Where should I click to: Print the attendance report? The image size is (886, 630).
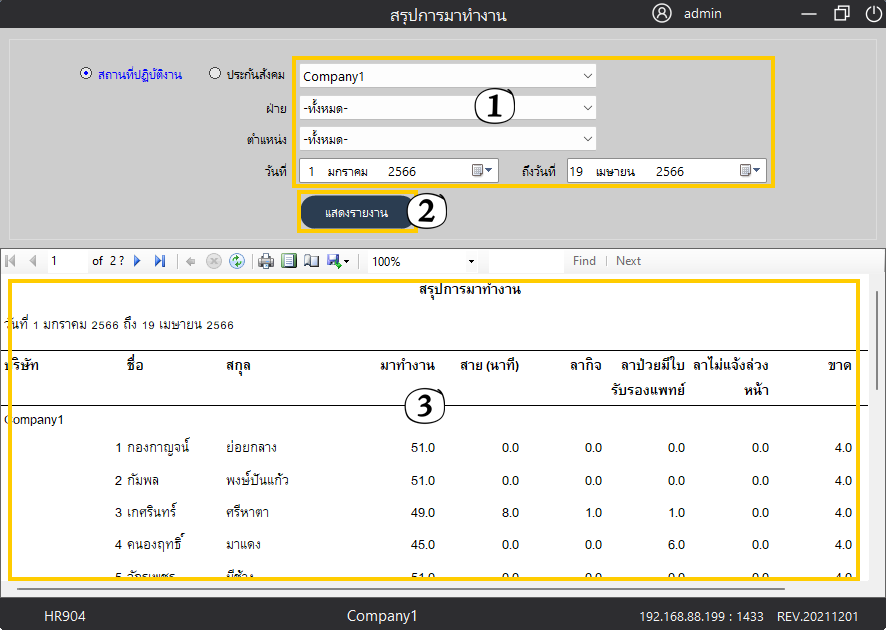click(266, 261)
